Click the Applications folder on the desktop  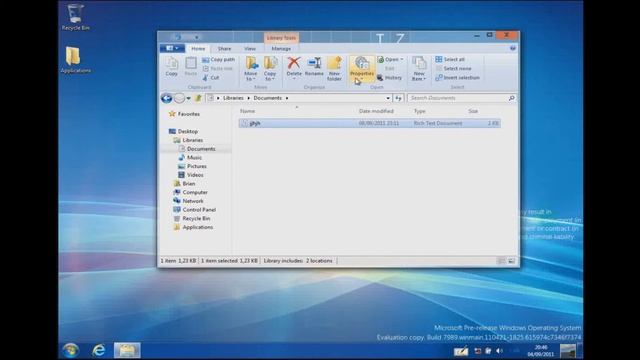tap(76, 60)
